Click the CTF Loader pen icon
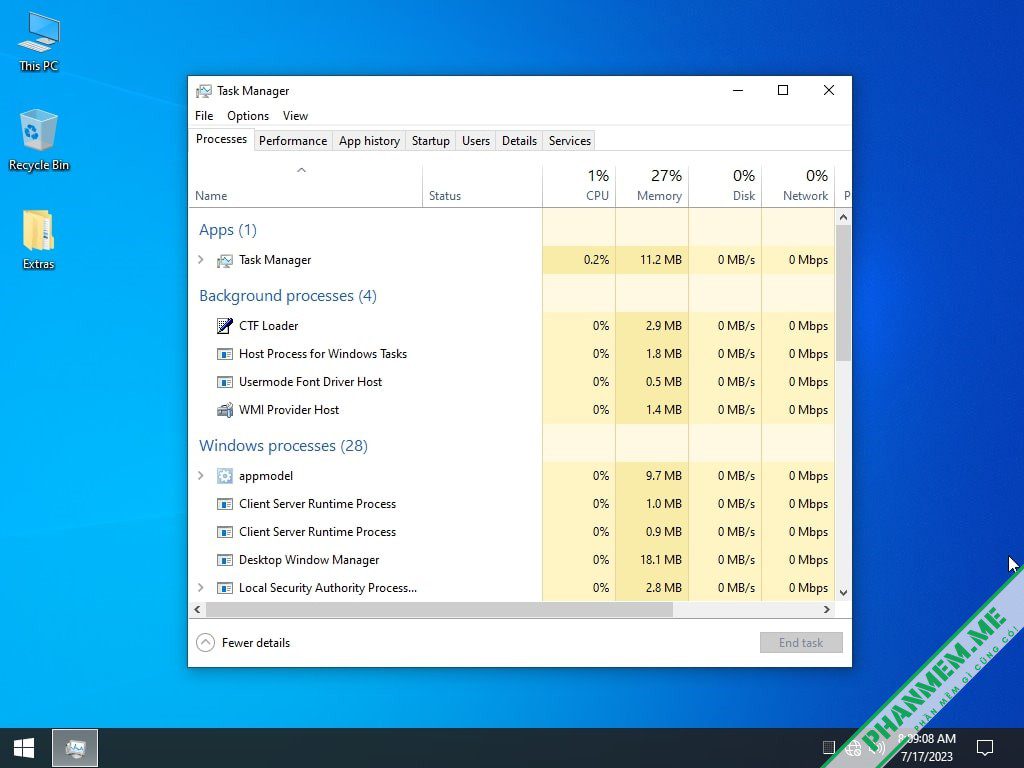 (225, 326)
